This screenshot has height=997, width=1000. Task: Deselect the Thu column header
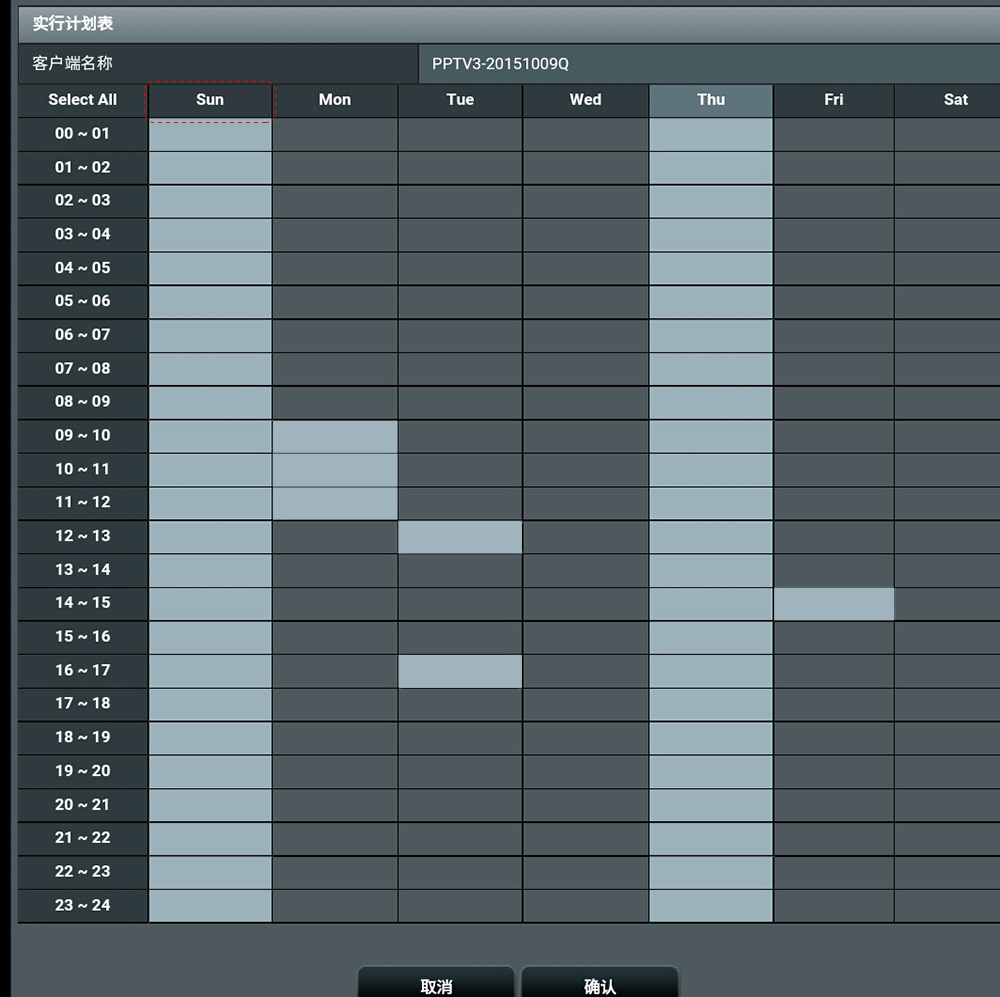pyautogui.click(x=711, y=100)
